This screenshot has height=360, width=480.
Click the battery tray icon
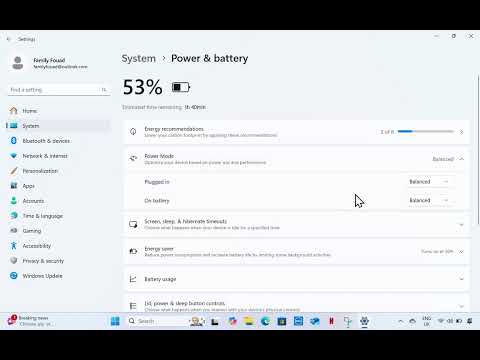point(459,321)
